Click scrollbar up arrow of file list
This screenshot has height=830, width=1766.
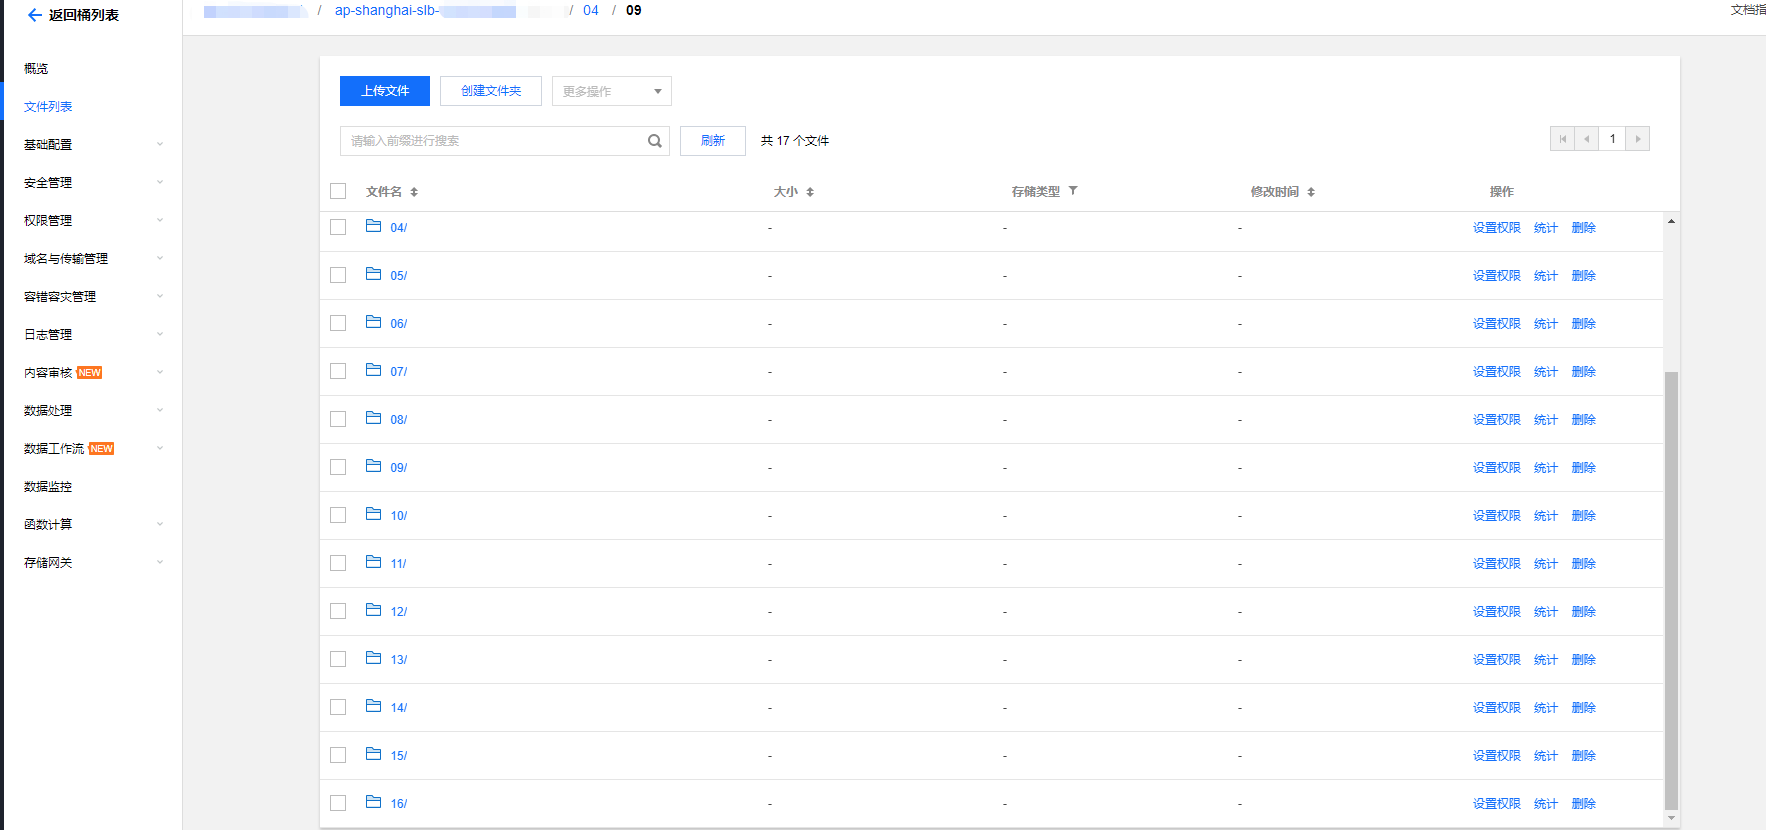1671,221
